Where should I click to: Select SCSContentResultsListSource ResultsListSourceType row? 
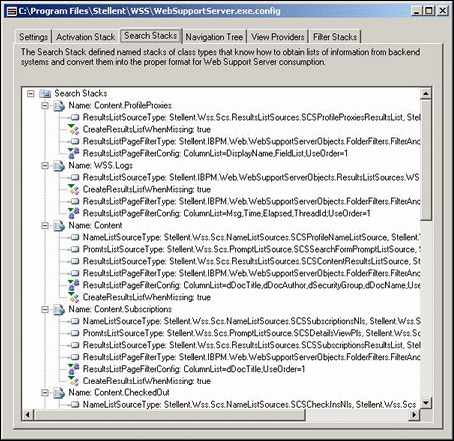[x=251, y=261]
